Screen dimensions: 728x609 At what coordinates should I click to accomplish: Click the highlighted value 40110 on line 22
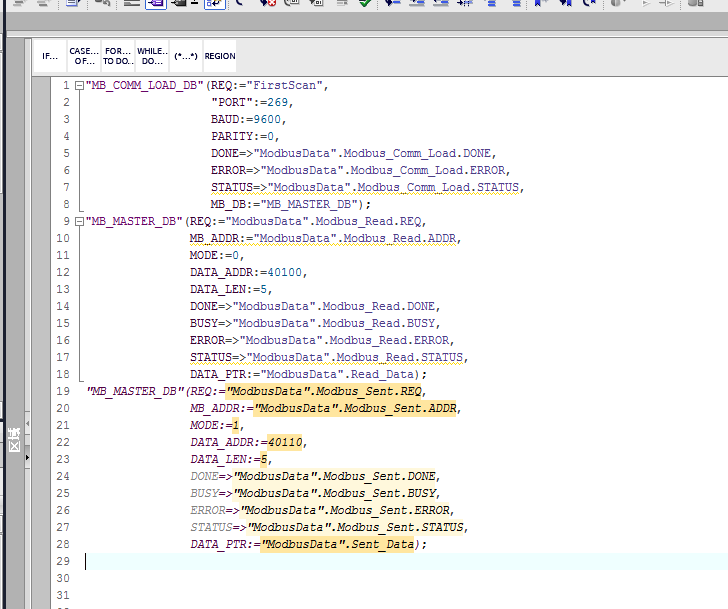(287, 442)
